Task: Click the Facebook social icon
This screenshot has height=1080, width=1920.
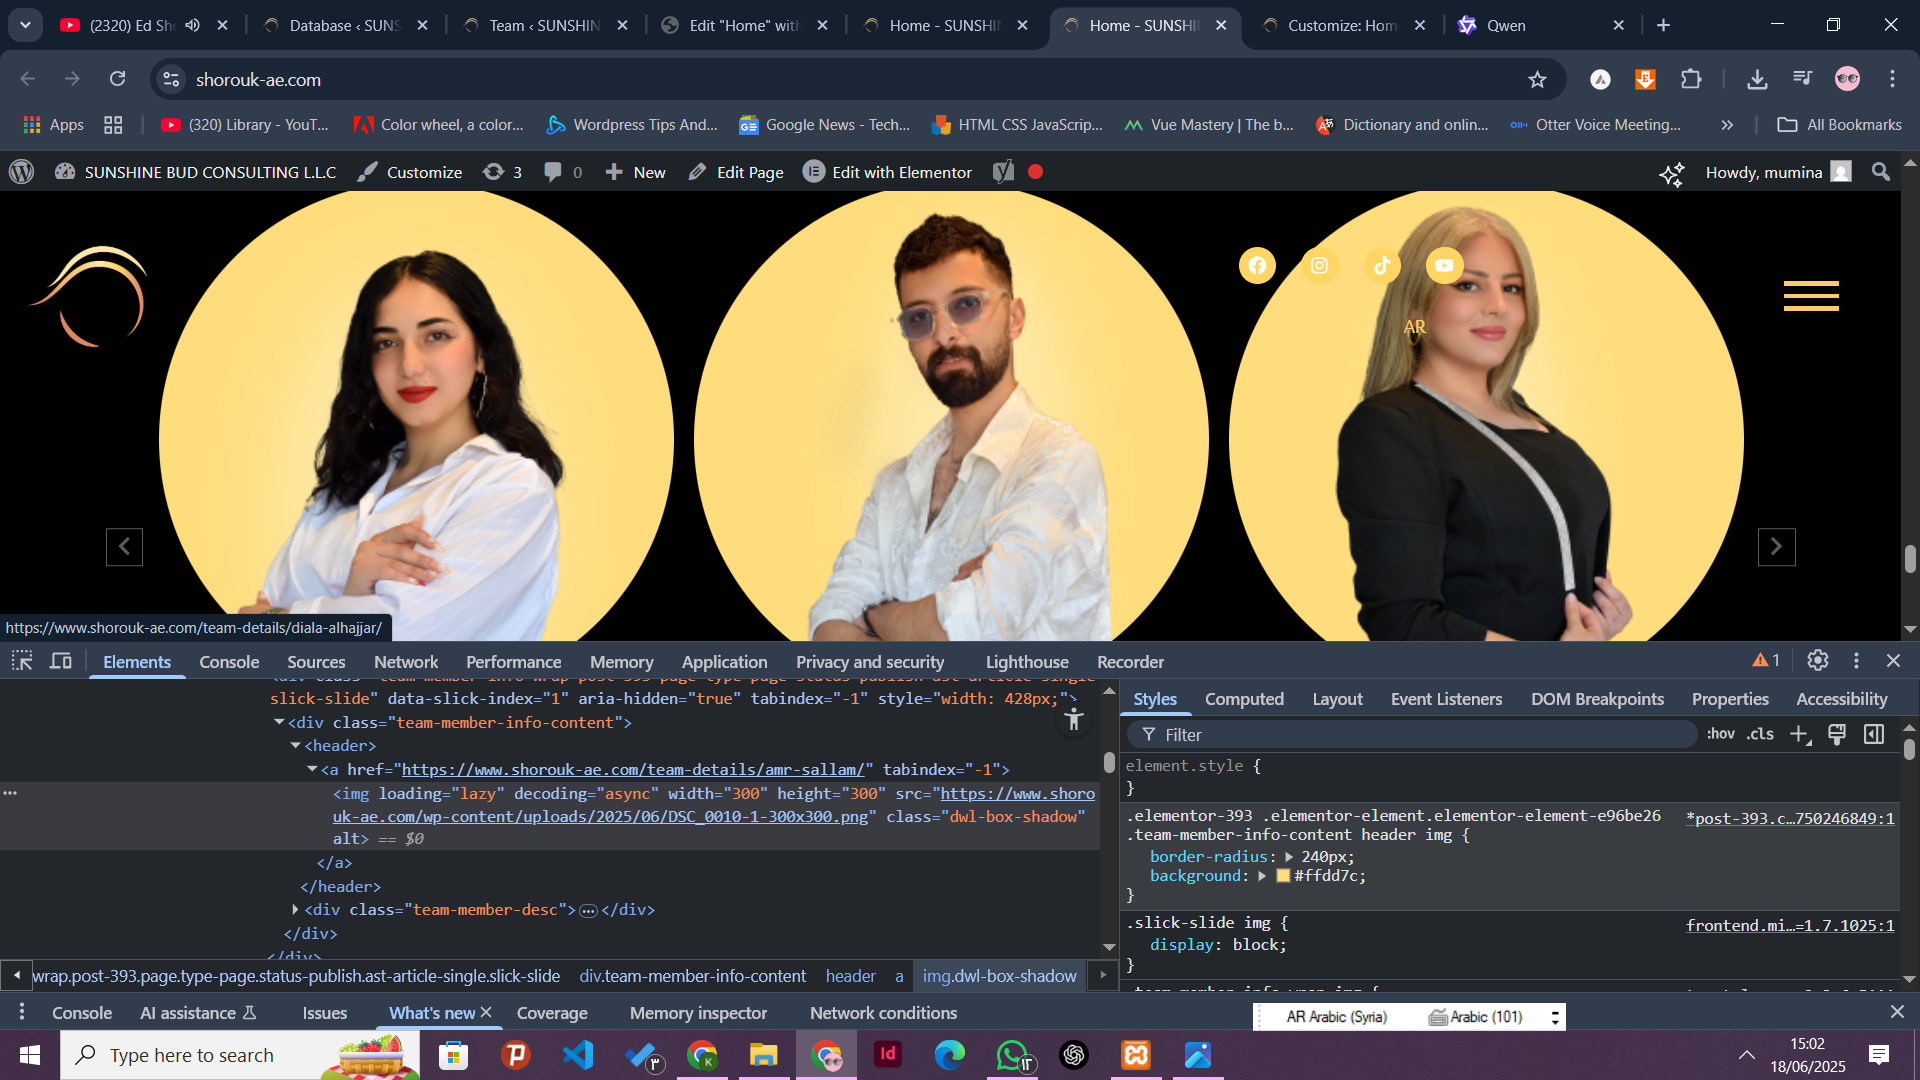Action: click(x=1257, y=265)
